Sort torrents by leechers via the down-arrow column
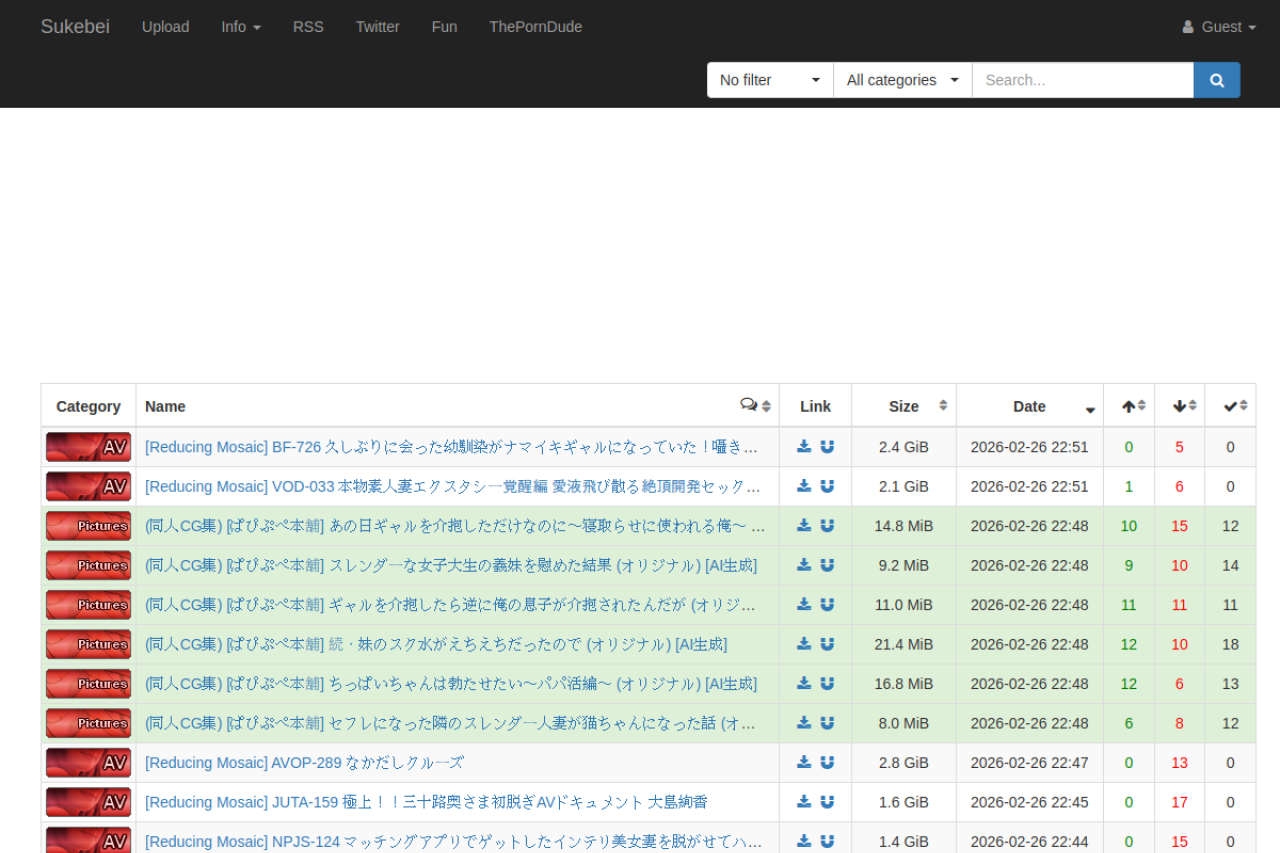Viewport: 1280px width, 853px height. (x=1179, y=405)
